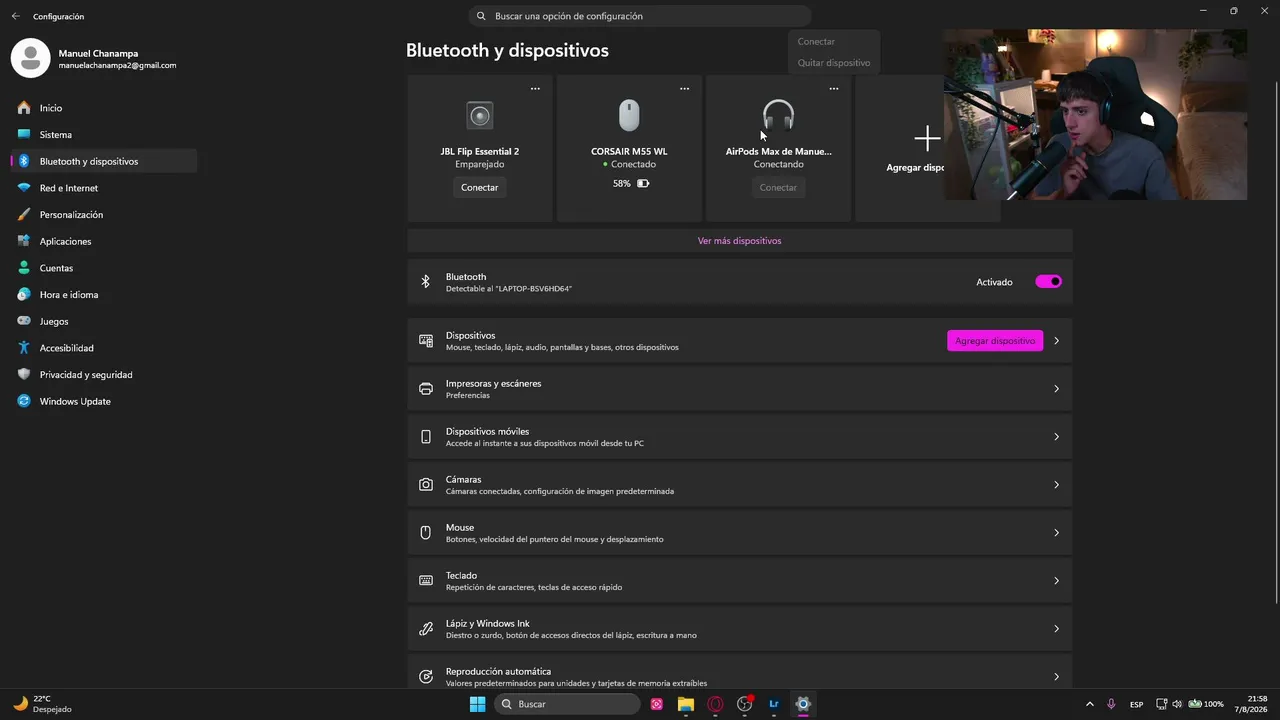
Task: Open Reproducción automática via its icon
Action: point(426,677)
